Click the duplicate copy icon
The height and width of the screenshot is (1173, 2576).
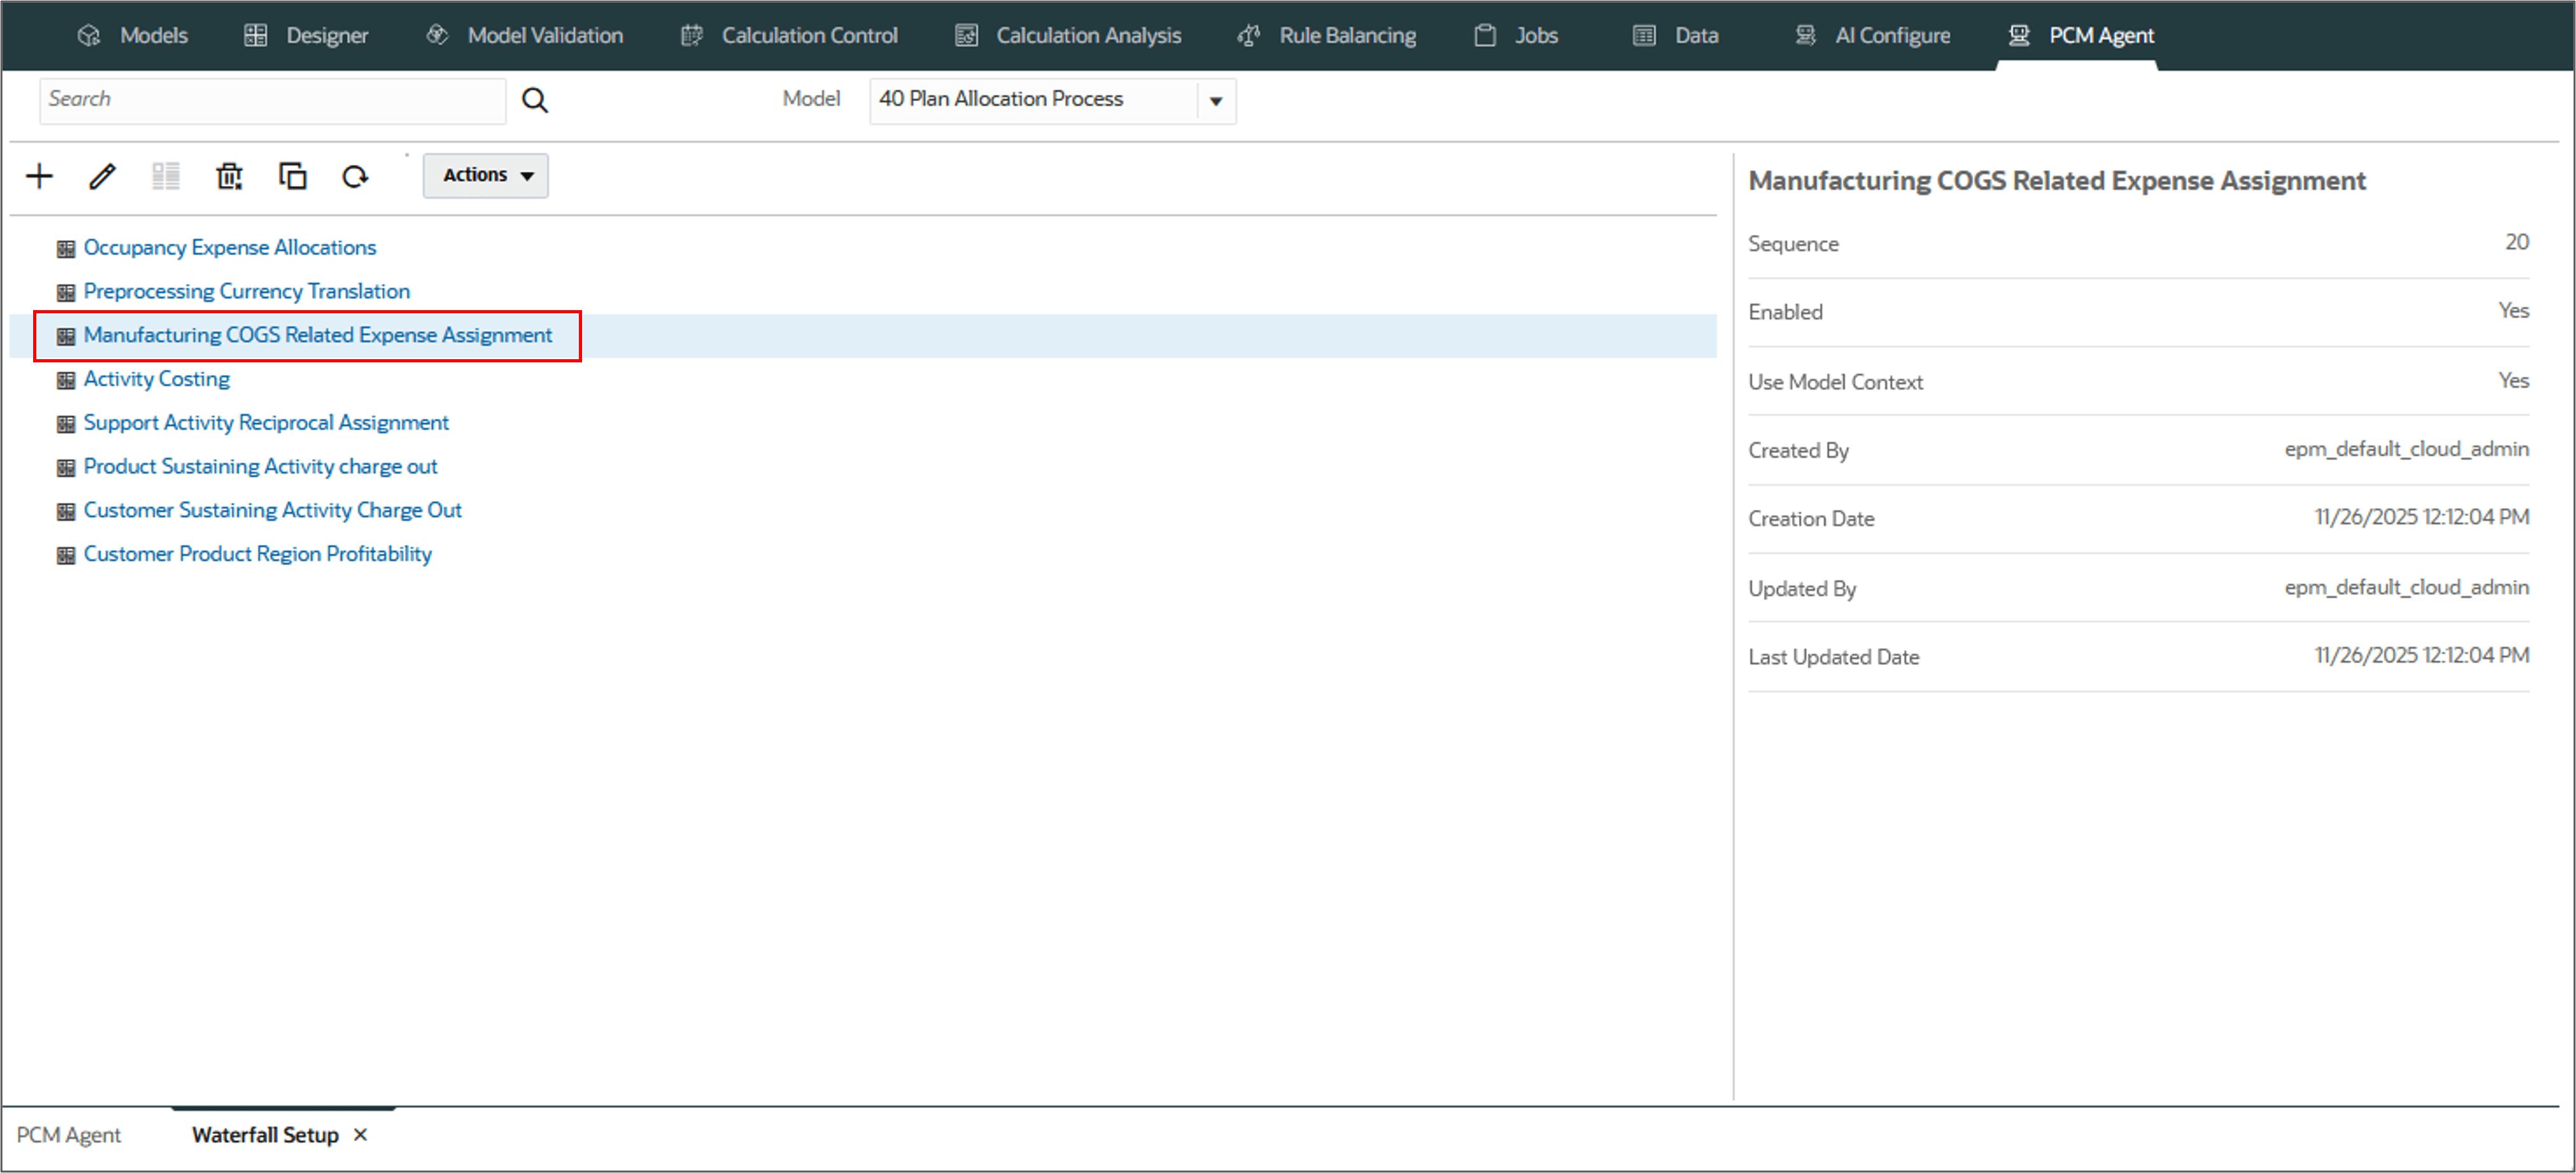(x=292, y=176)
